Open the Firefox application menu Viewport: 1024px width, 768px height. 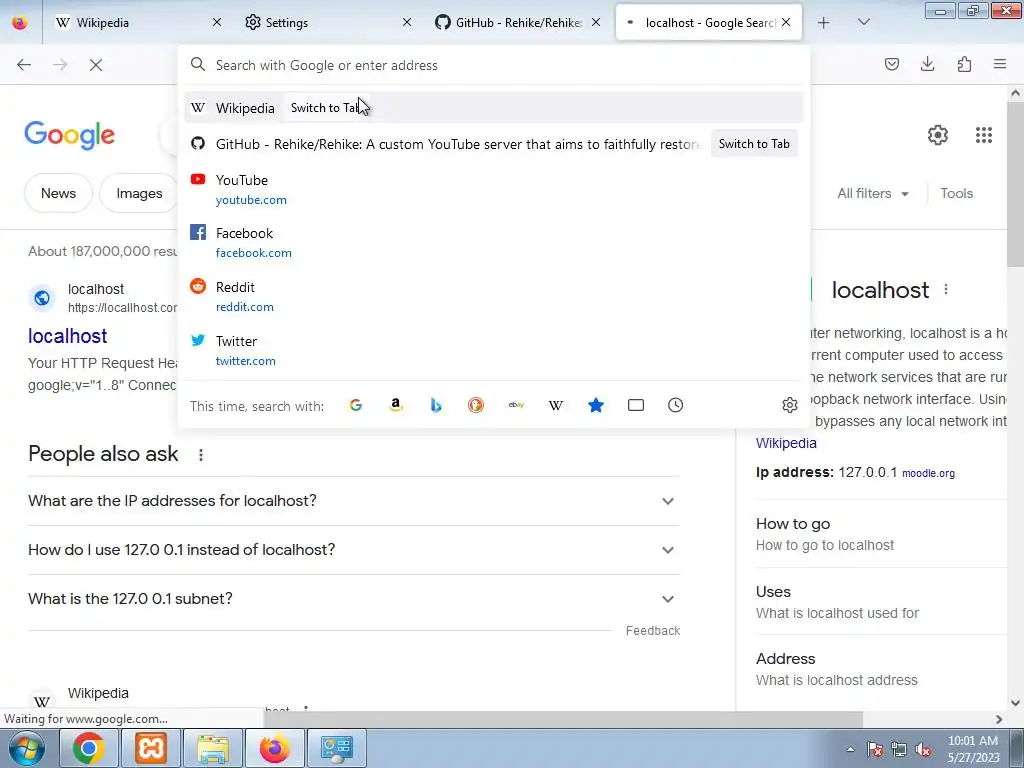[1000, 64]
